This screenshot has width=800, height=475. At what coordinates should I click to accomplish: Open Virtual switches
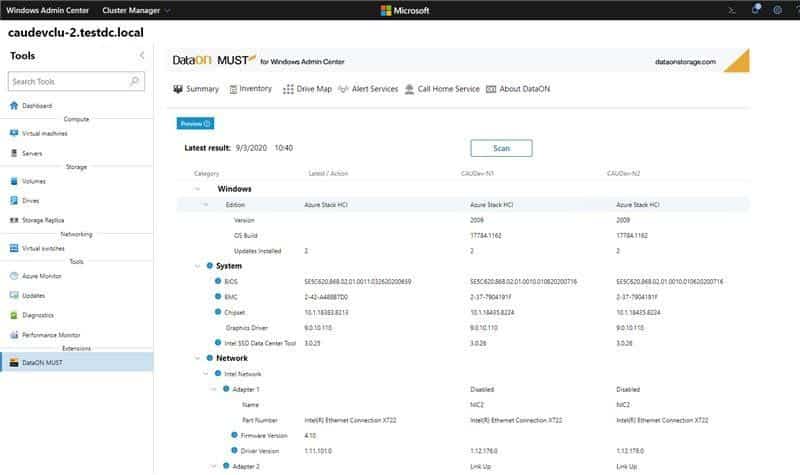(37, 248)
